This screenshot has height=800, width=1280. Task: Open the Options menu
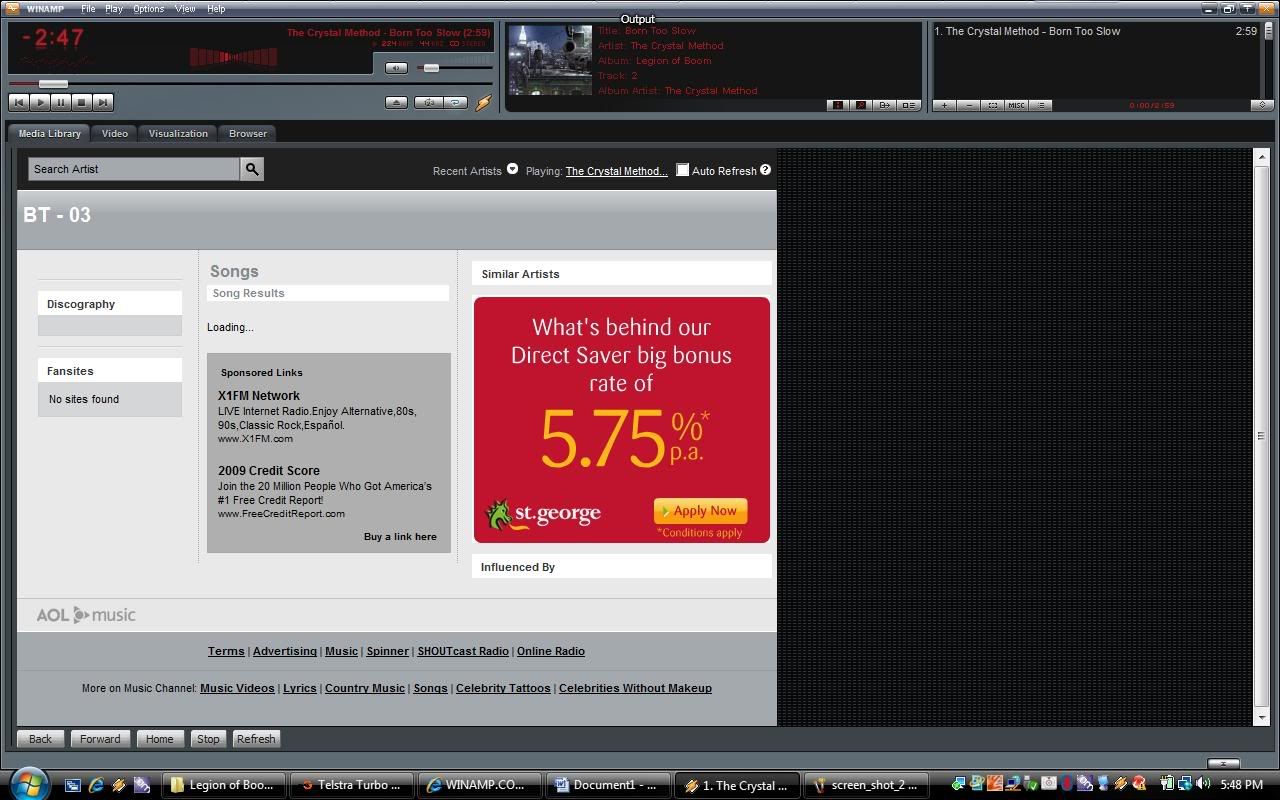click(148, 9)
